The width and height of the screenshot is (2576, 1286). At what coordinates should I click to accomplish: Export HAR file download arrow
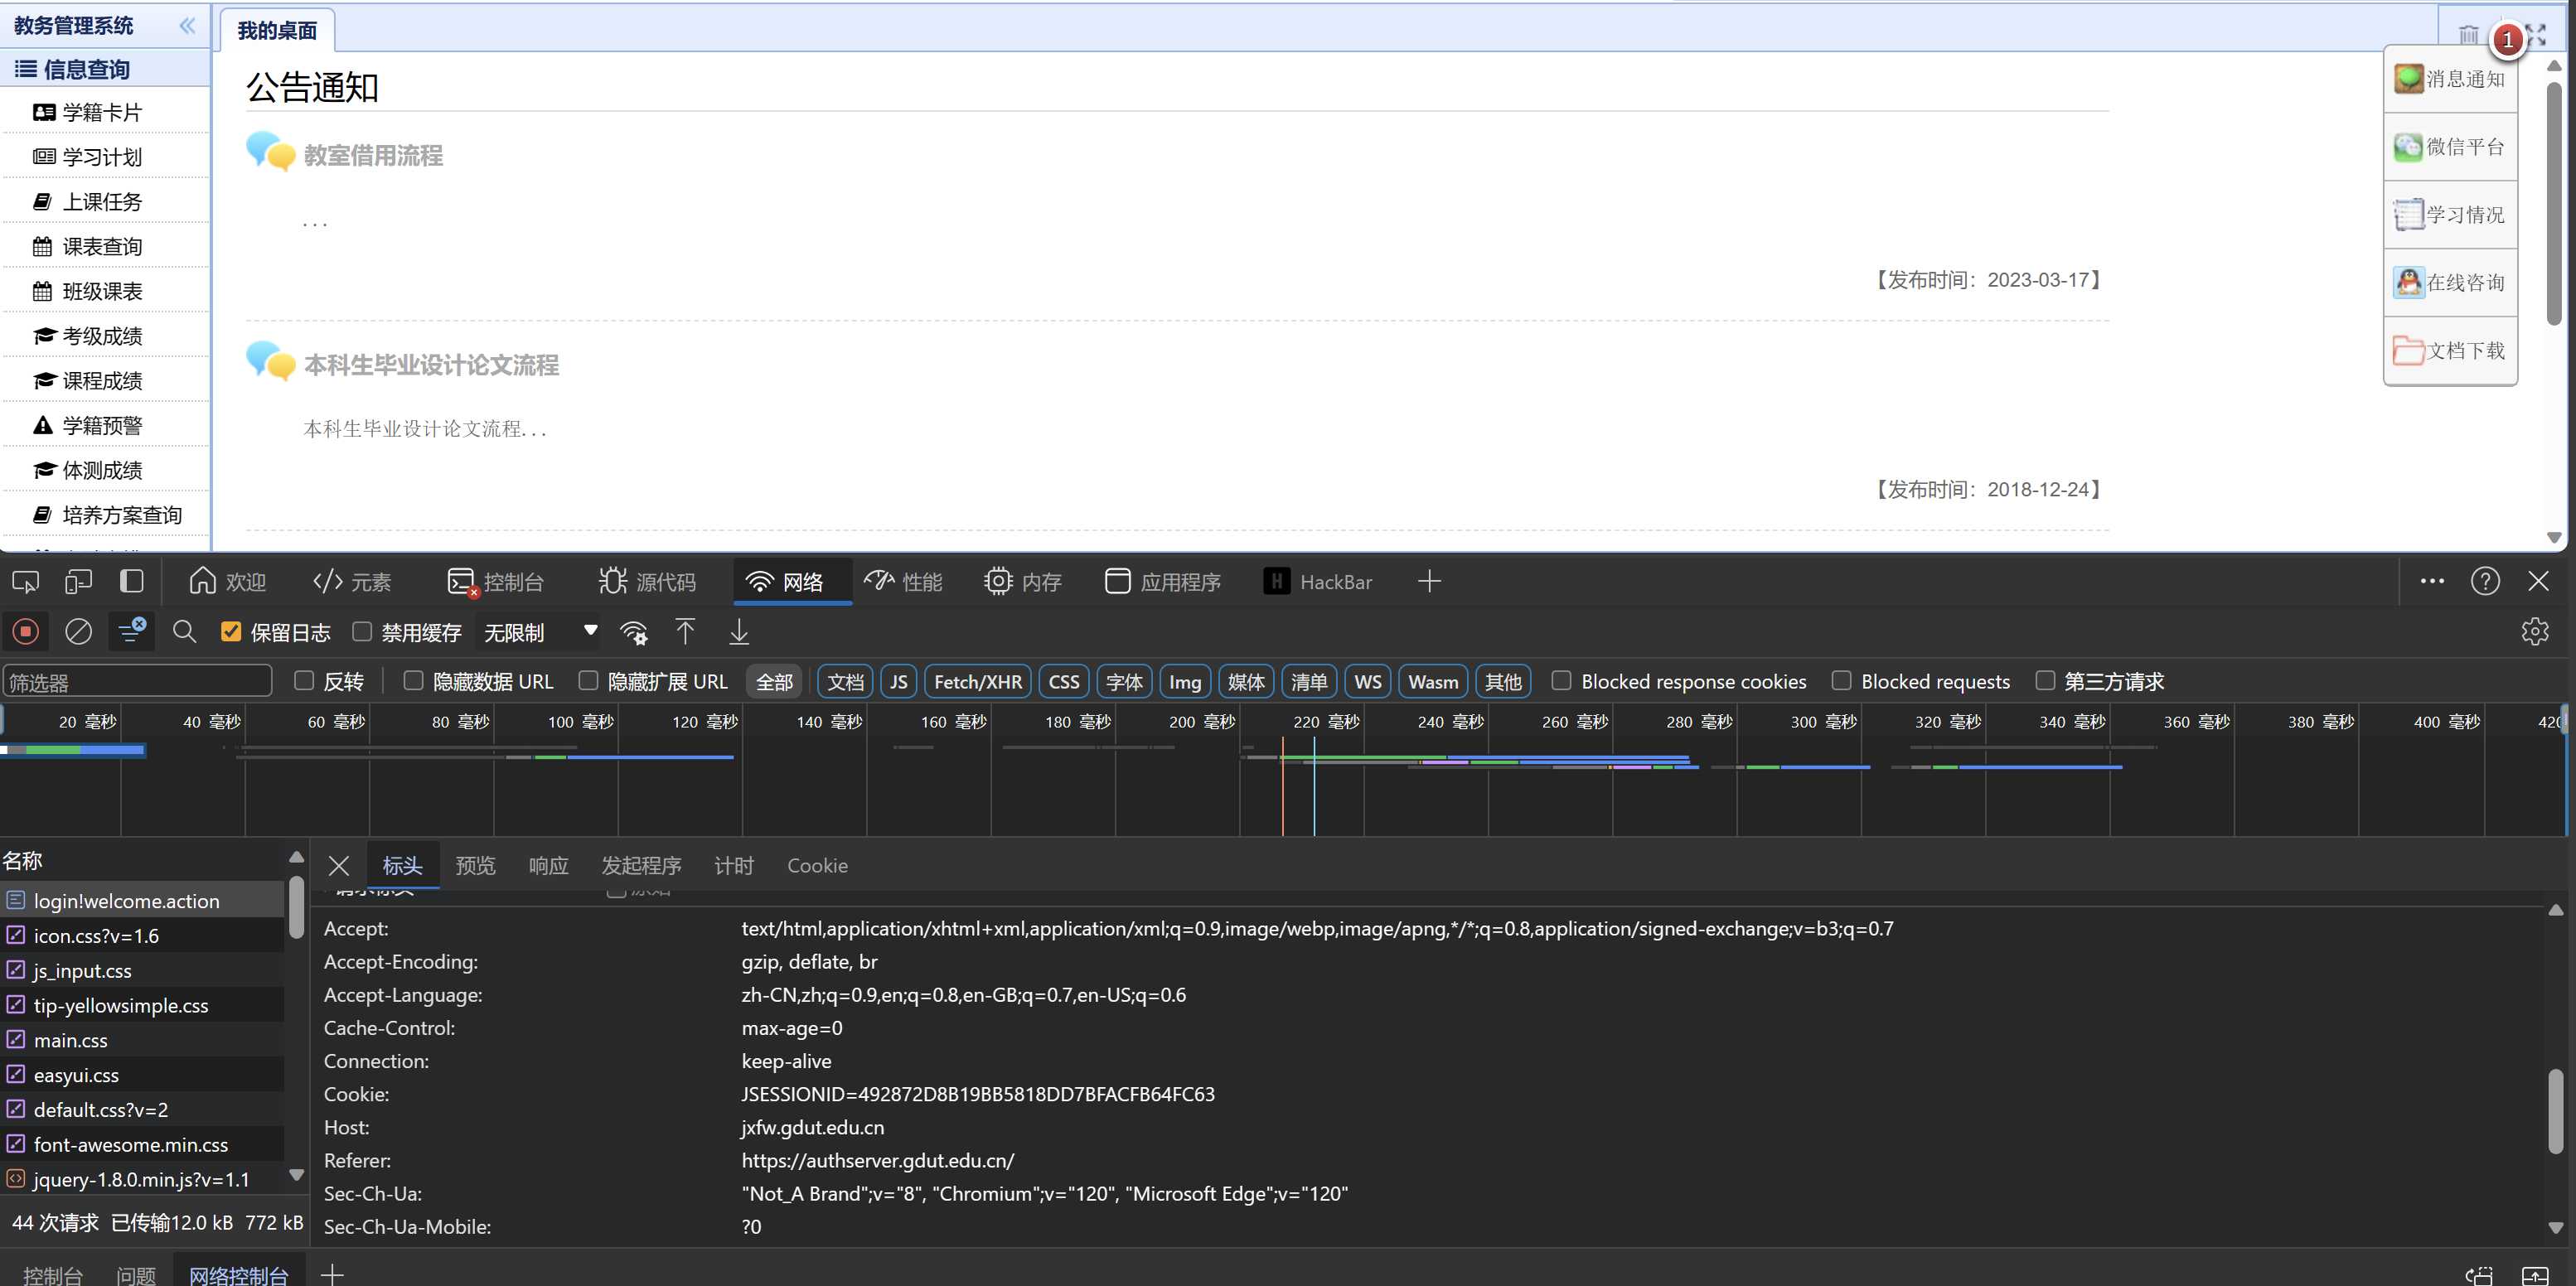point(739,632)
